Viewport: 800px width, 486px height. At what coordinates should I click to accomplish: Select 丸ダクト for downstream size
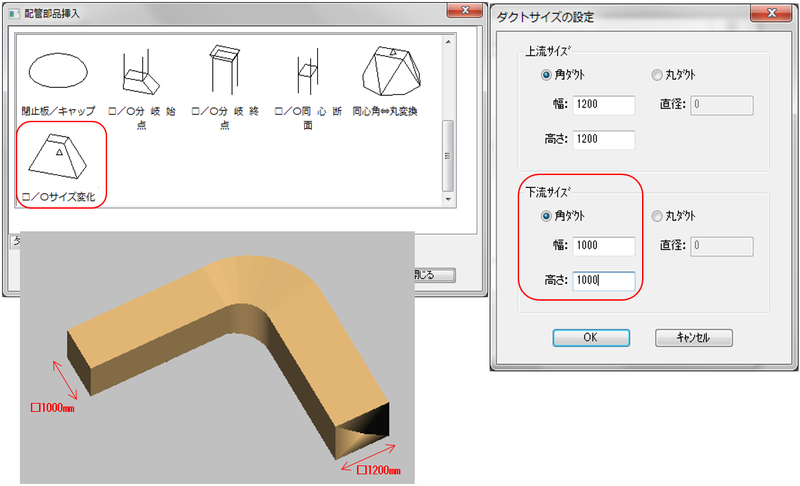657,215
